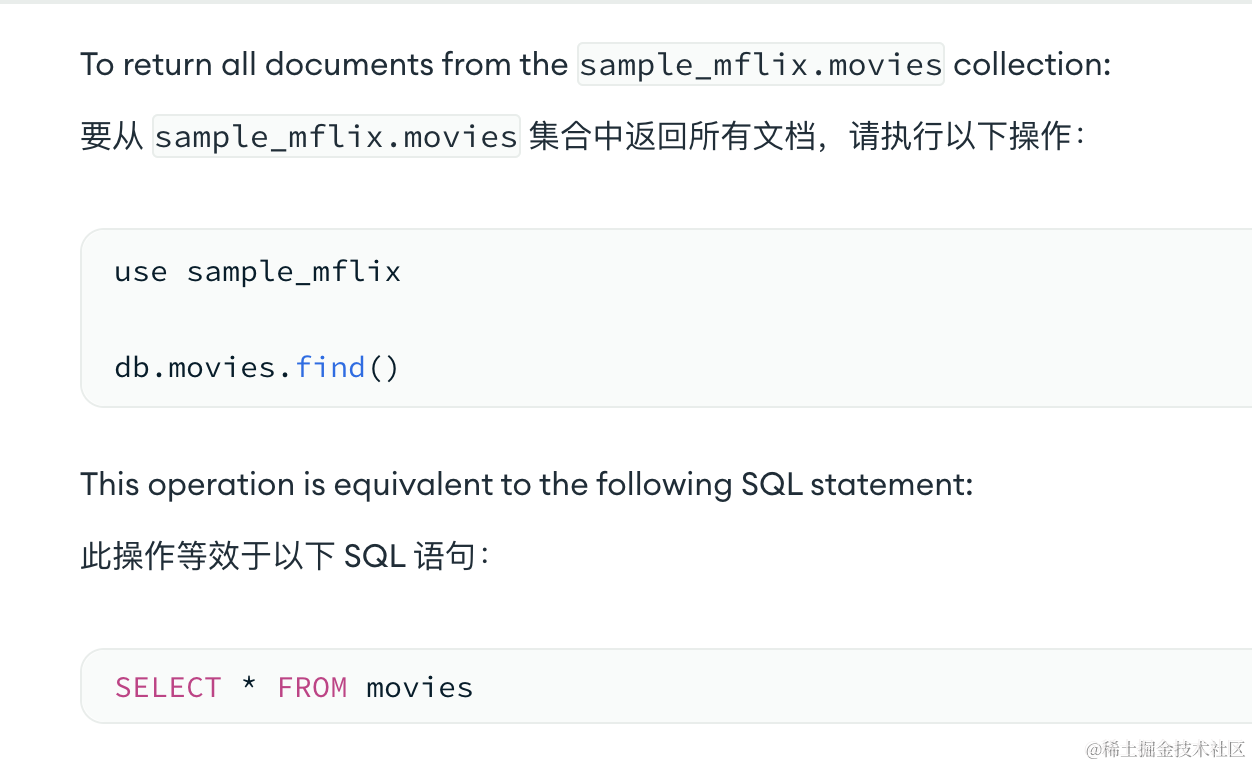1252x766 pixels.
Task: Click "movies" in the SQL code block
Action: point(419,687)
